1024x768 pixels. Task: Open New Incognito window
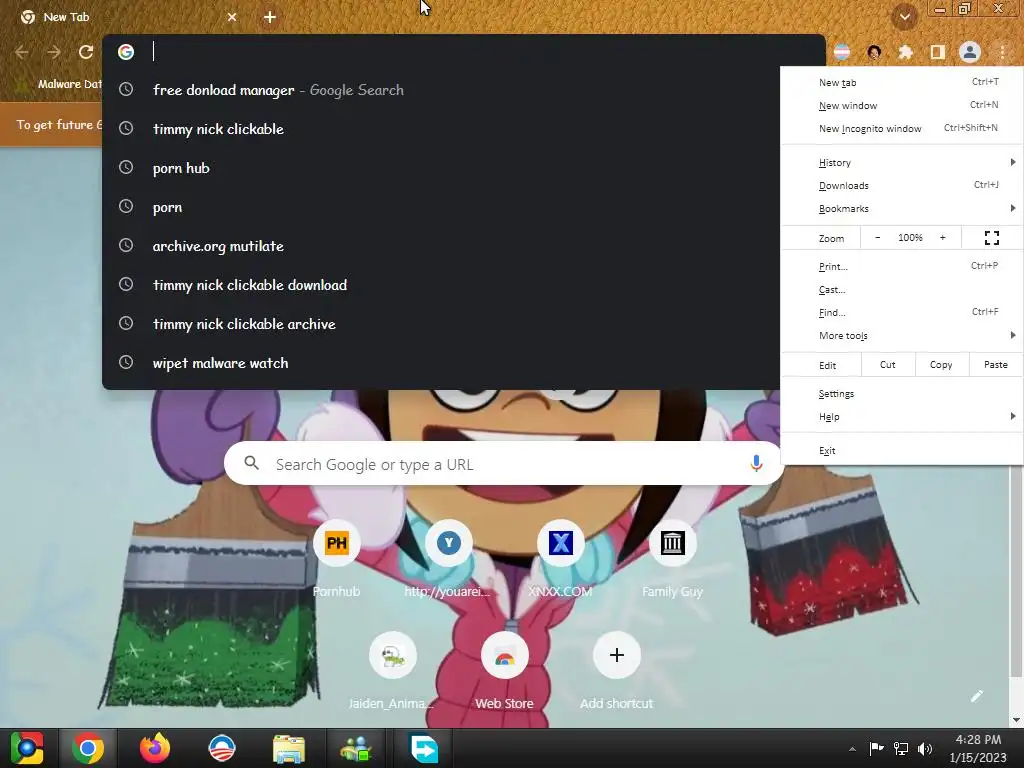click(x=902, y=128)
